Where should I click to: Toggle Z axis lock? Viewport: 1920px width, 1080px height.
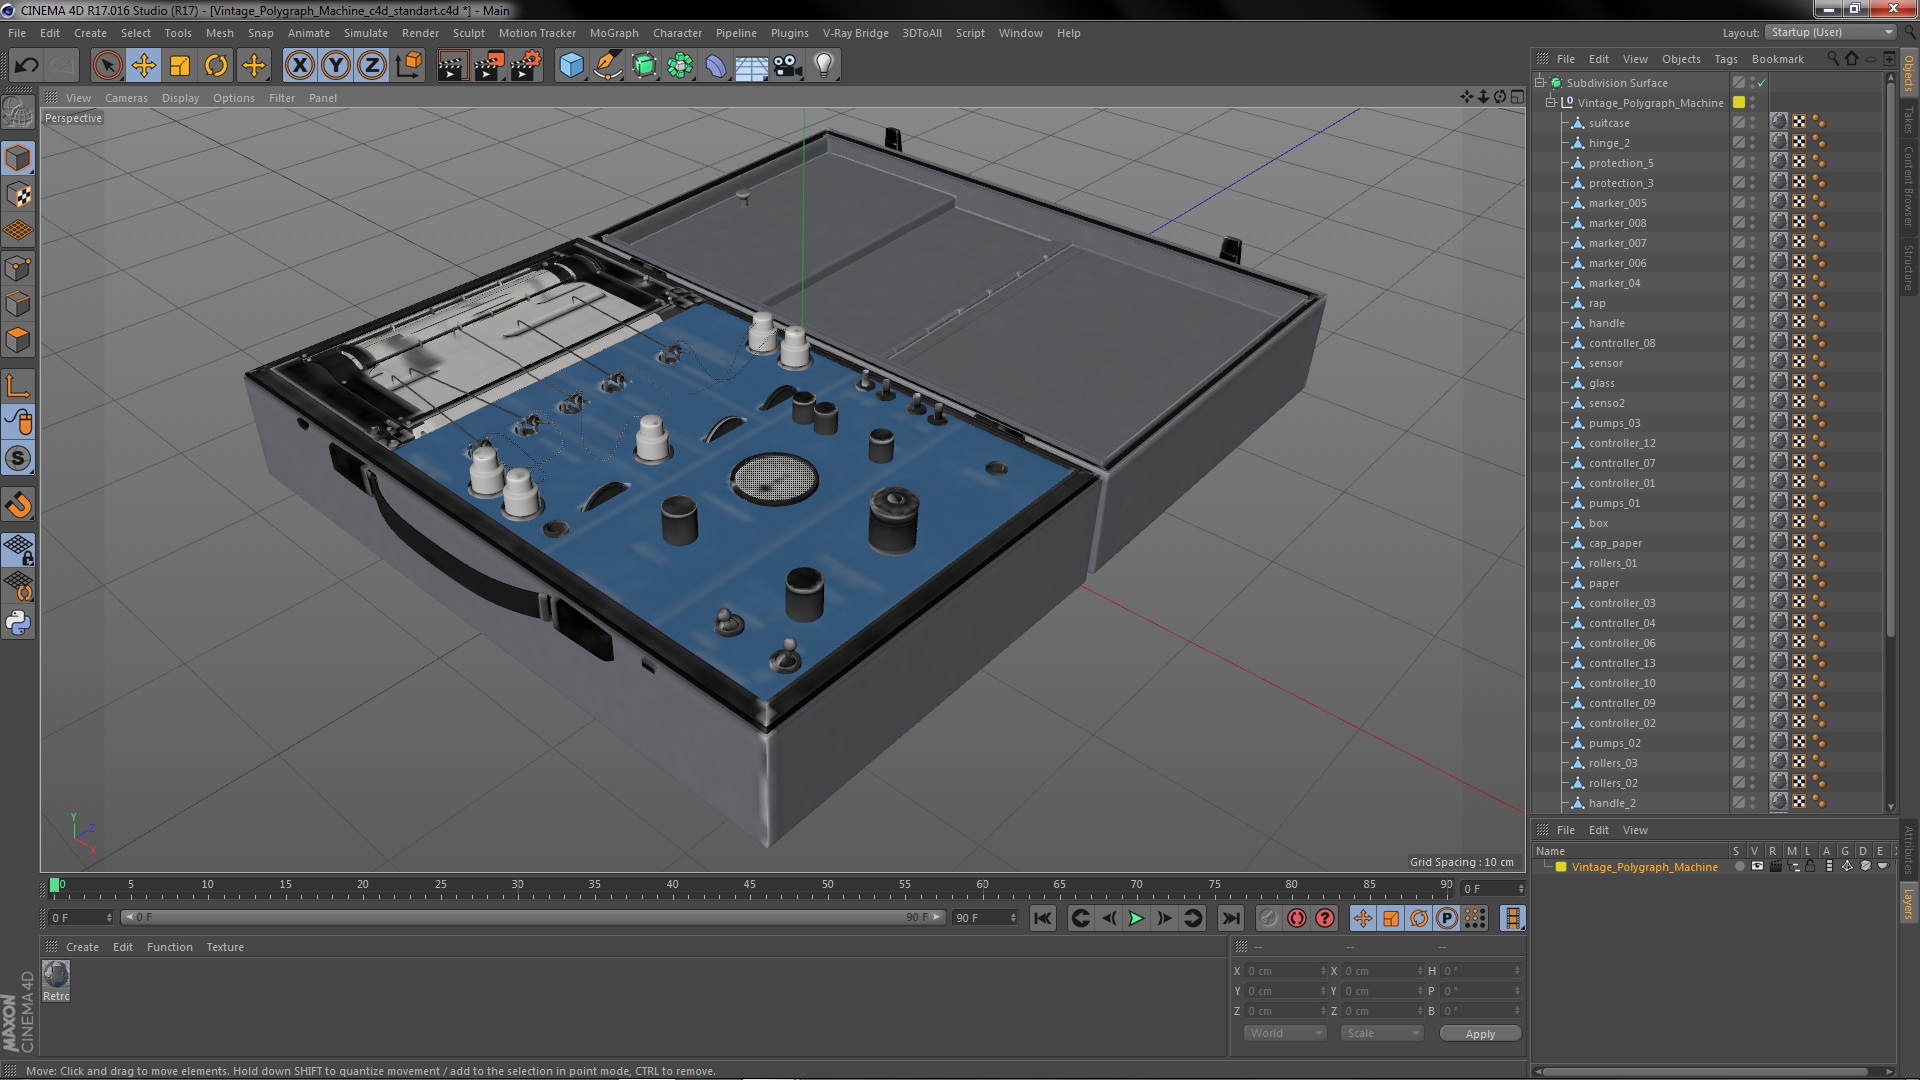(372, 66)
